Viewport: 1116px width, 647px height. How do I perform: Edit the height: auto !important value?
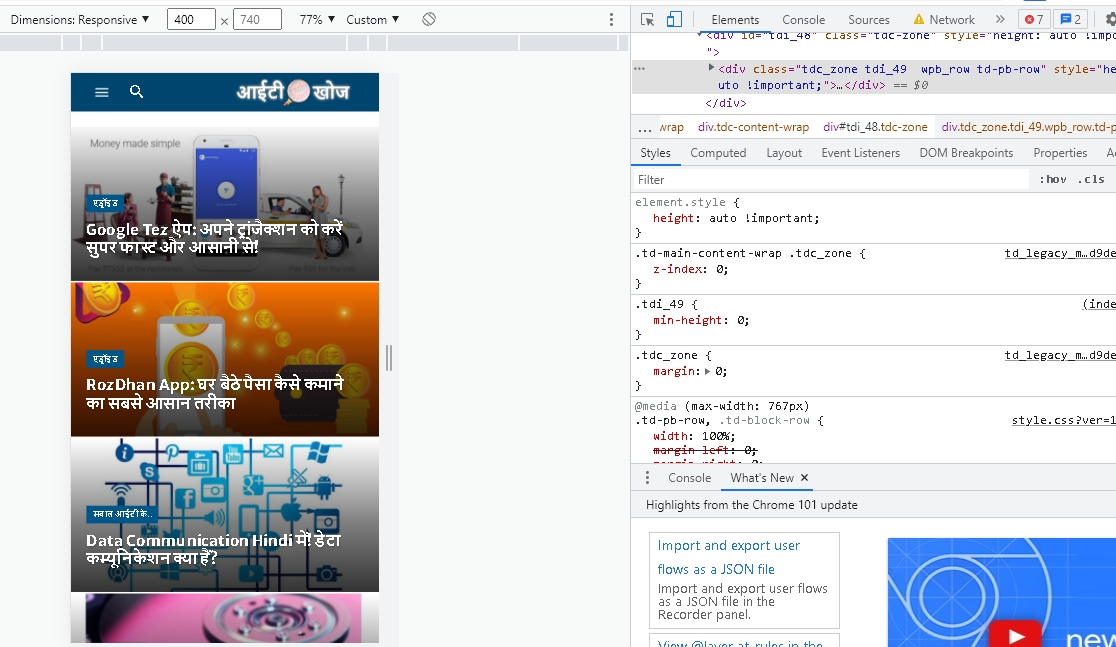pos(764,219)
